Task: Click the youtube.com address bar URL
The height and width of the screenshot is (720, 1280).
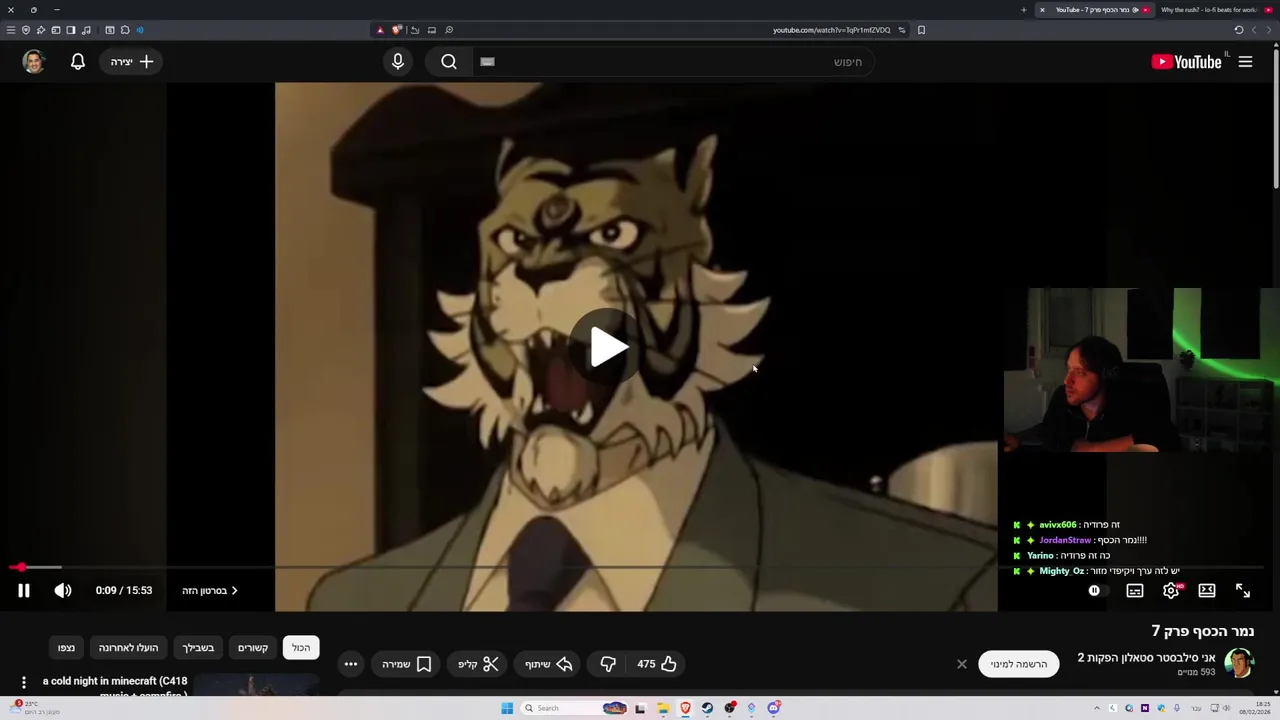Action: pyautogui.click(x=831, y=30)
